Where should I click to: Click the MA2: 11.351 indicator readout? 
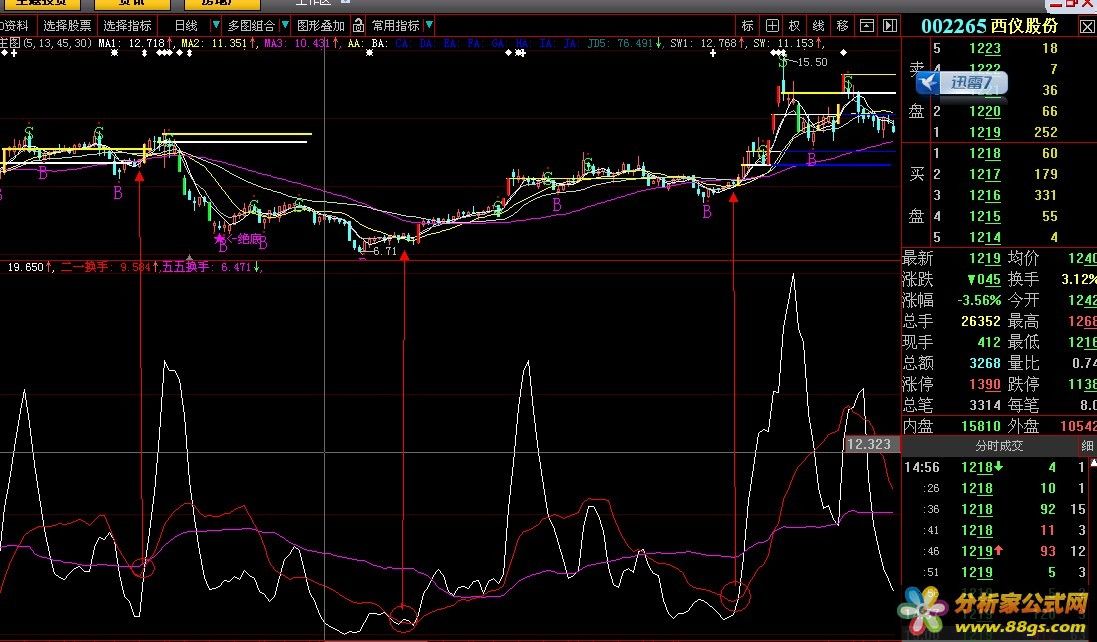click(218, 43)
